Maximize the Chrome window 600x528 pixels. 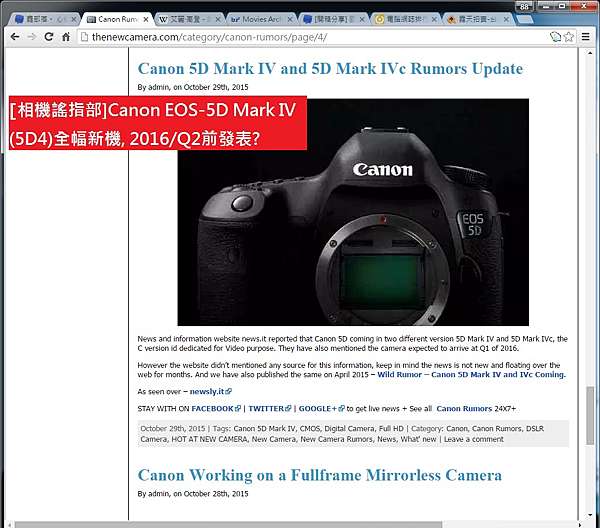click(x=562, y=5)
